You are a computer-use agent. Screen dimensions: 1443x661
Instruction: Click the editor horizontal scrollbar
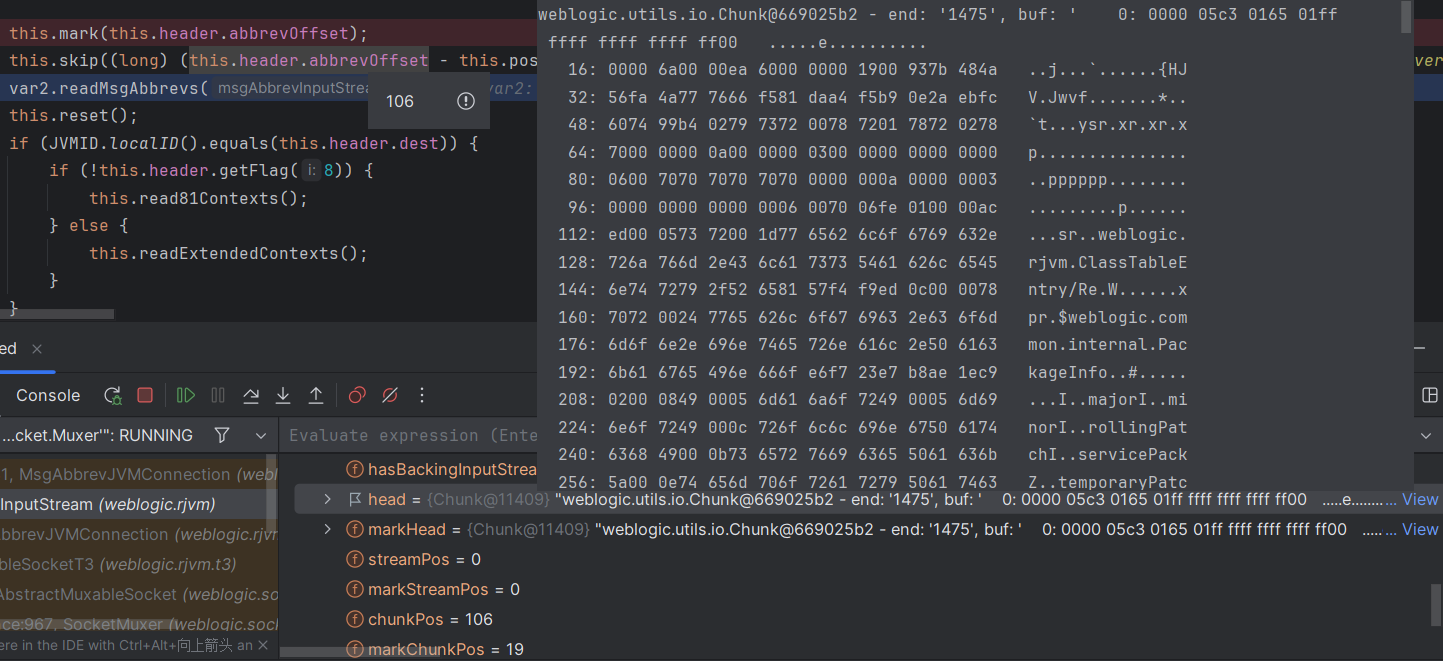(x=57, y=314)
